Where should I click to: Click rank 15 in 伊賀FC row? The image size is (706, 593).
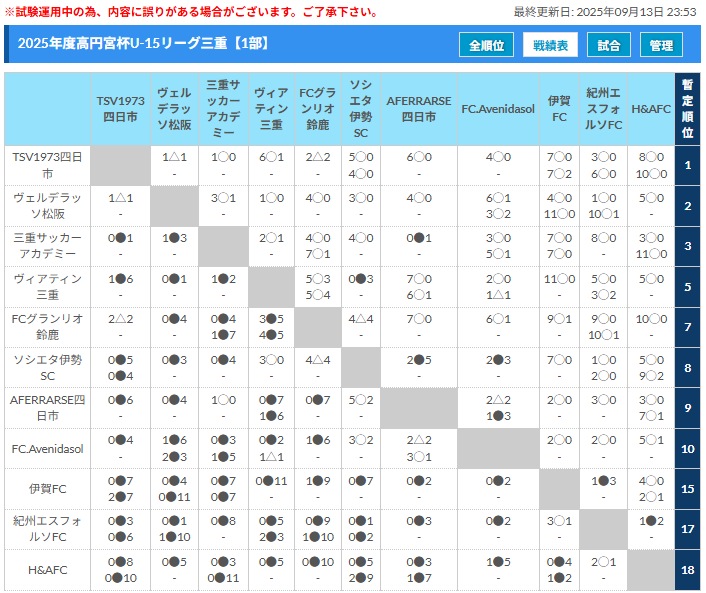click(688, 489)
